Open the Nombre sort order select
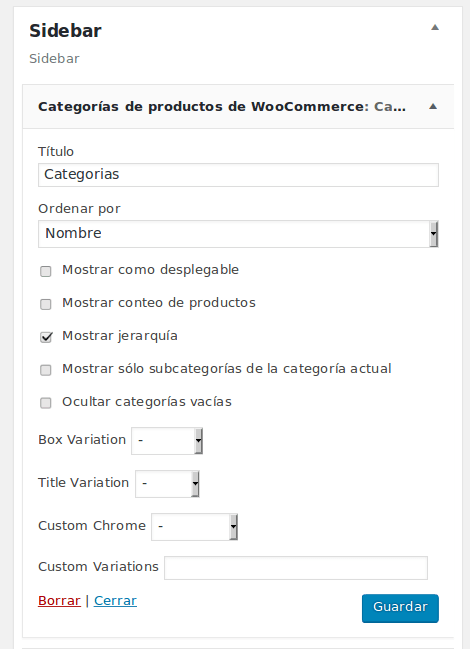The height and width of the screenshot is (649, 470). [x=238, y=234]
